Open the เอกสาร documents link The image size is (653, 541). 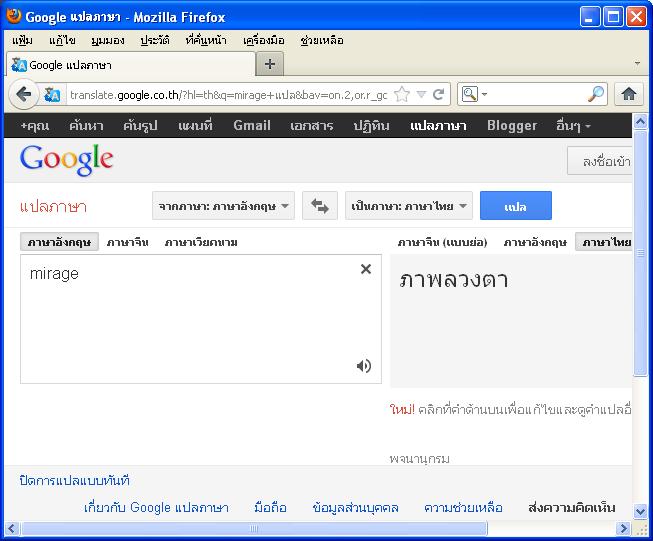[x=312, y=125]
